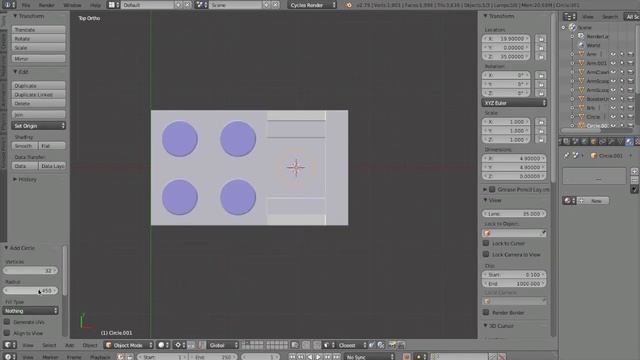640x360 pixels.
Task: Toggle Grease Pencil Layers checkbox
Action: 492,189
